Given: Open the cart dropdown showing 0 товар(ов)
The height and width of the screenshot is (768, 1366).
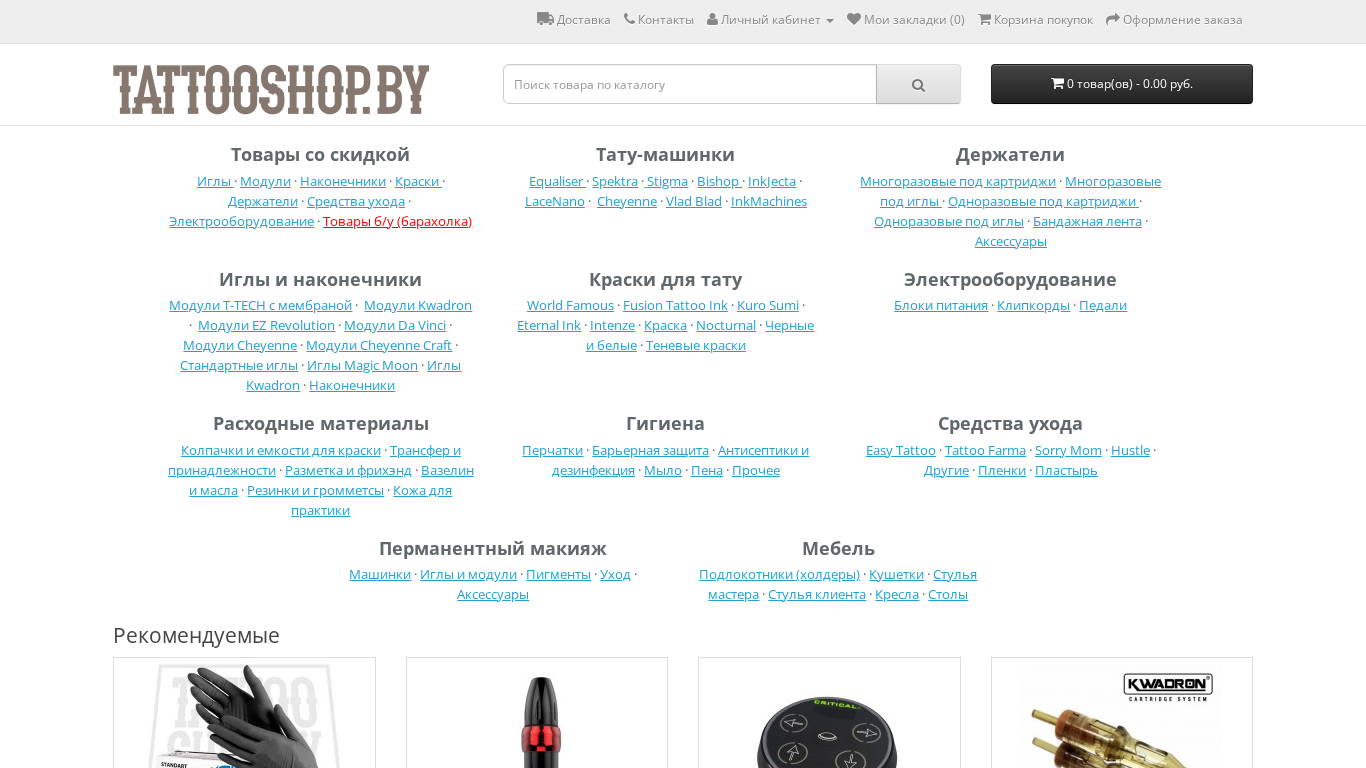Looking at the screenshot, I should pyautogui.click(x=1121, y=84).
